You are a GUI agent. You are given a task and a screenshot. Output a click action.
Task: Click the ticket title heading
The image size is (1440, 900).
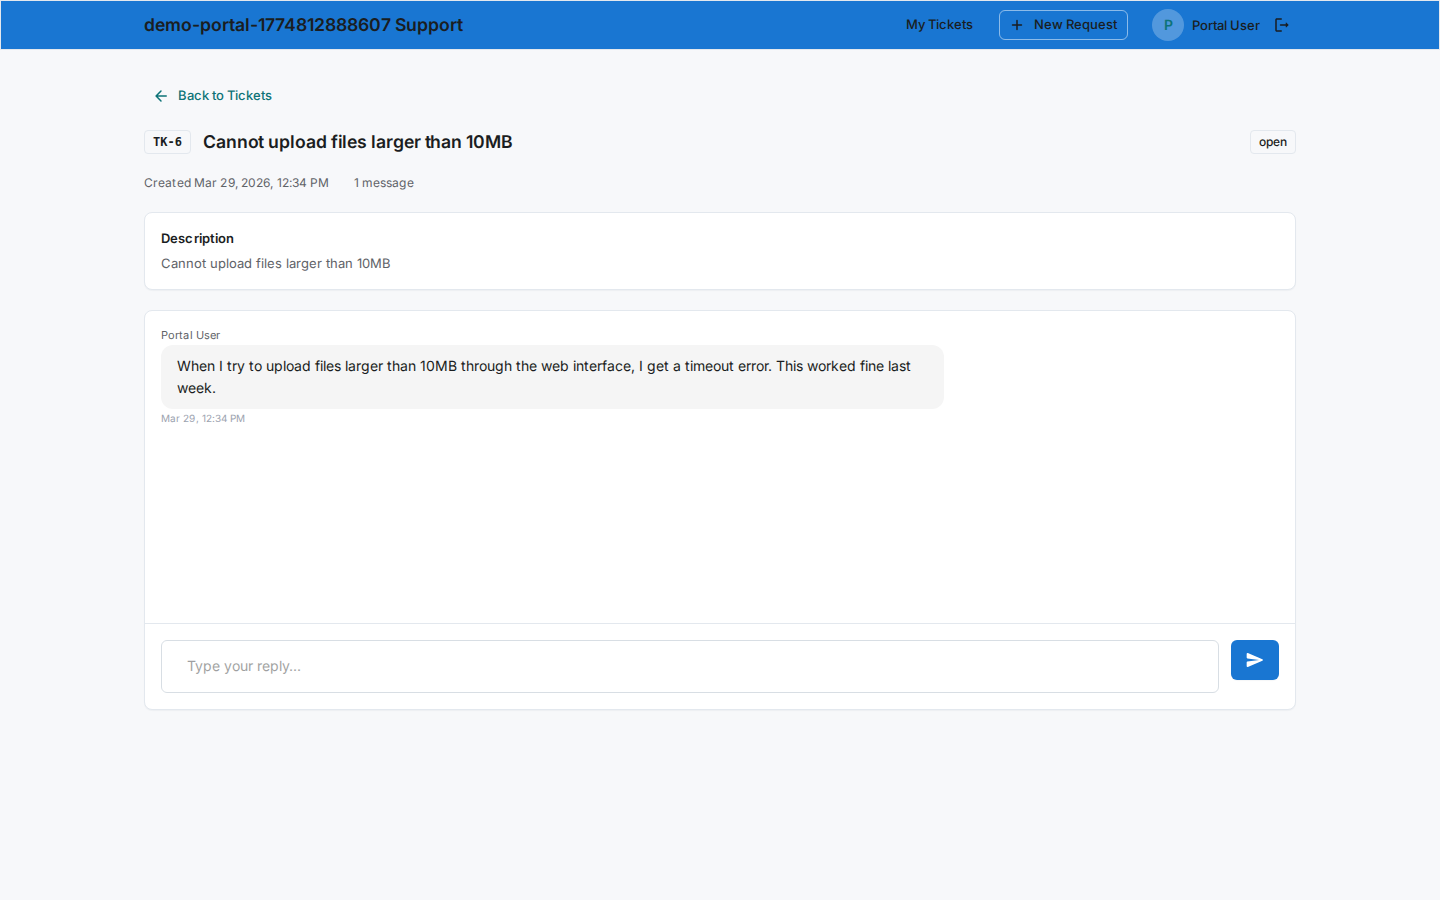click(x=357, y=142)
